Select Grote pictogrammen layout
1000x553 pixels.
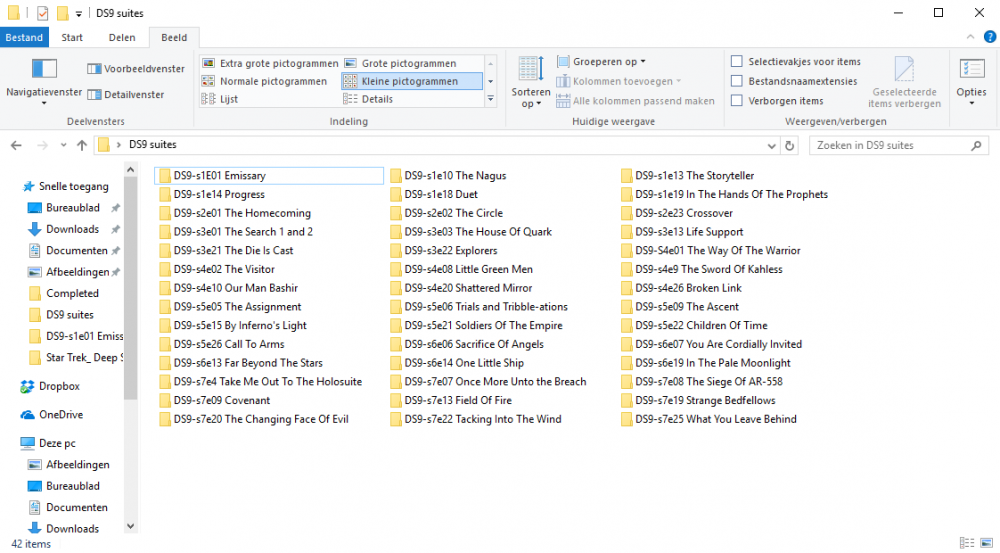[x=401, y=63]
